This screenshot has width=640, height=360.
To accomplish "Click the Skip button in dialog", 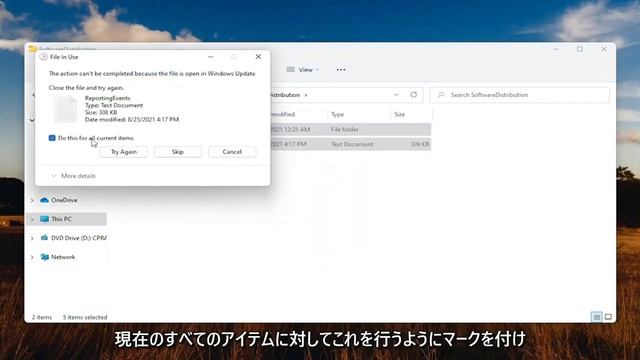I will point(178,152).
